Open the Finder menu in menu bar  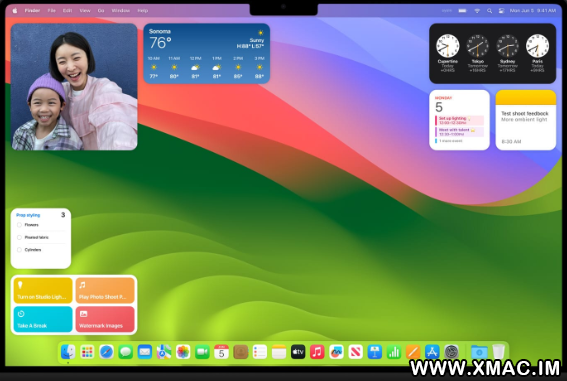pos(32,11)
